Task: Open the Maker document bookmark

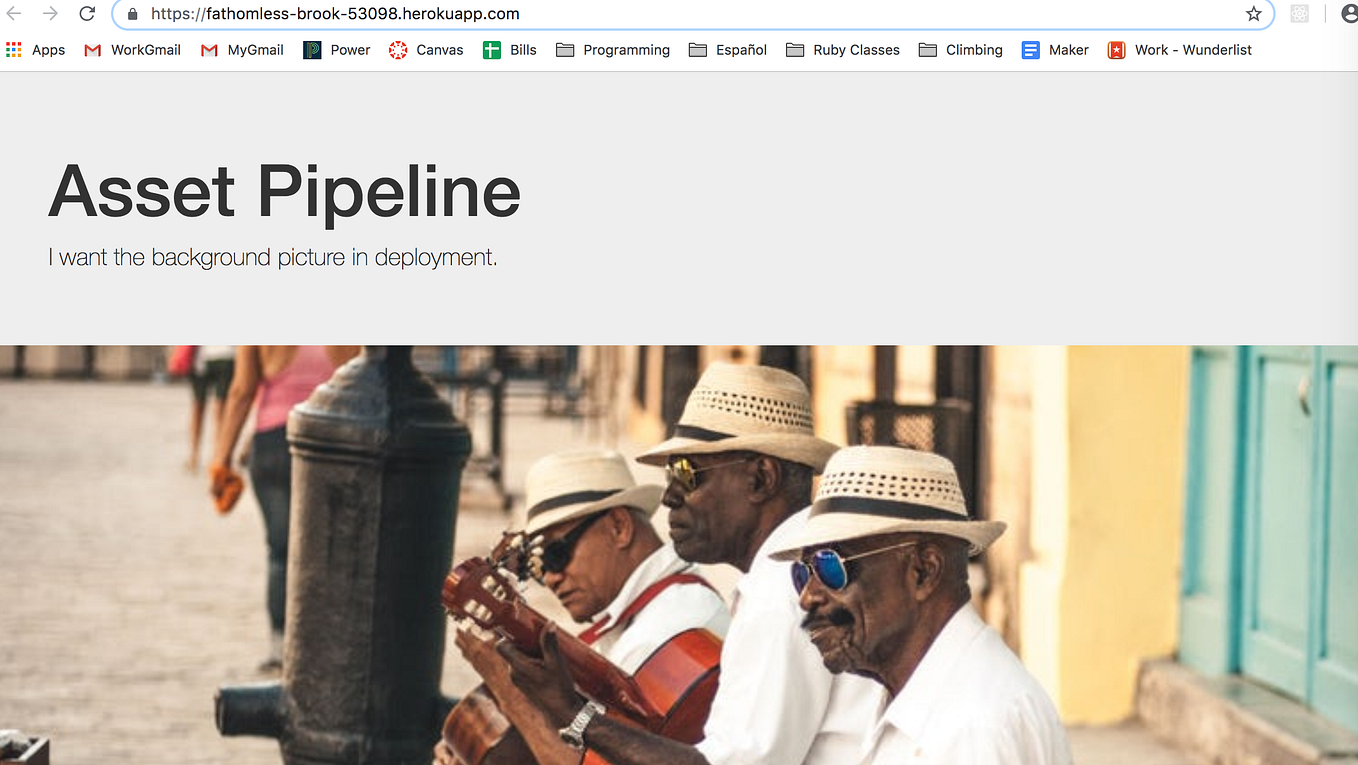Action: click(x=1055, y=50)
